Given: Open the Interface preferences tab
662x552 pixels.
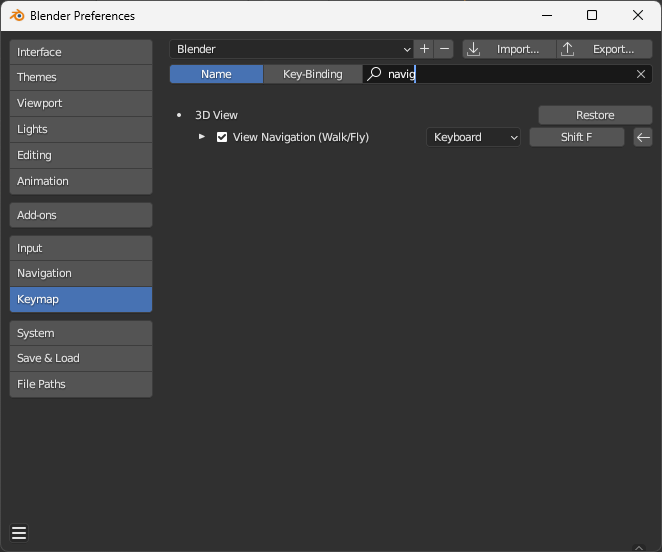Looking at the screenshot, I should point(81,52).
